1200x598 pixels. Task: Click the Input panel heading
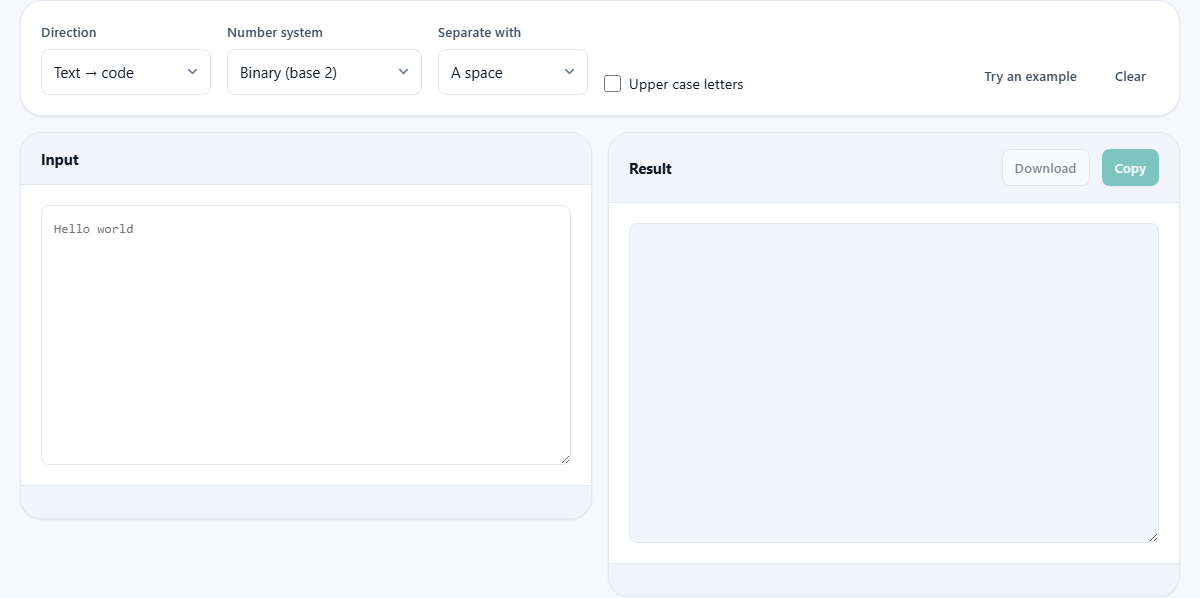(x=60, y=160)
